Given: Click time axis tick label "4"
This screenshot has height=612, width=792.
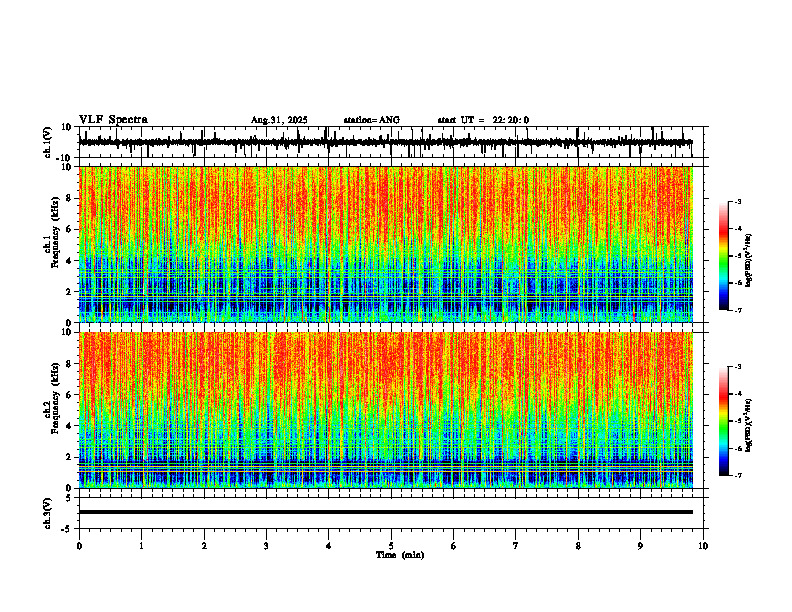Looking at the screenshot, I should tap(329, 546).
